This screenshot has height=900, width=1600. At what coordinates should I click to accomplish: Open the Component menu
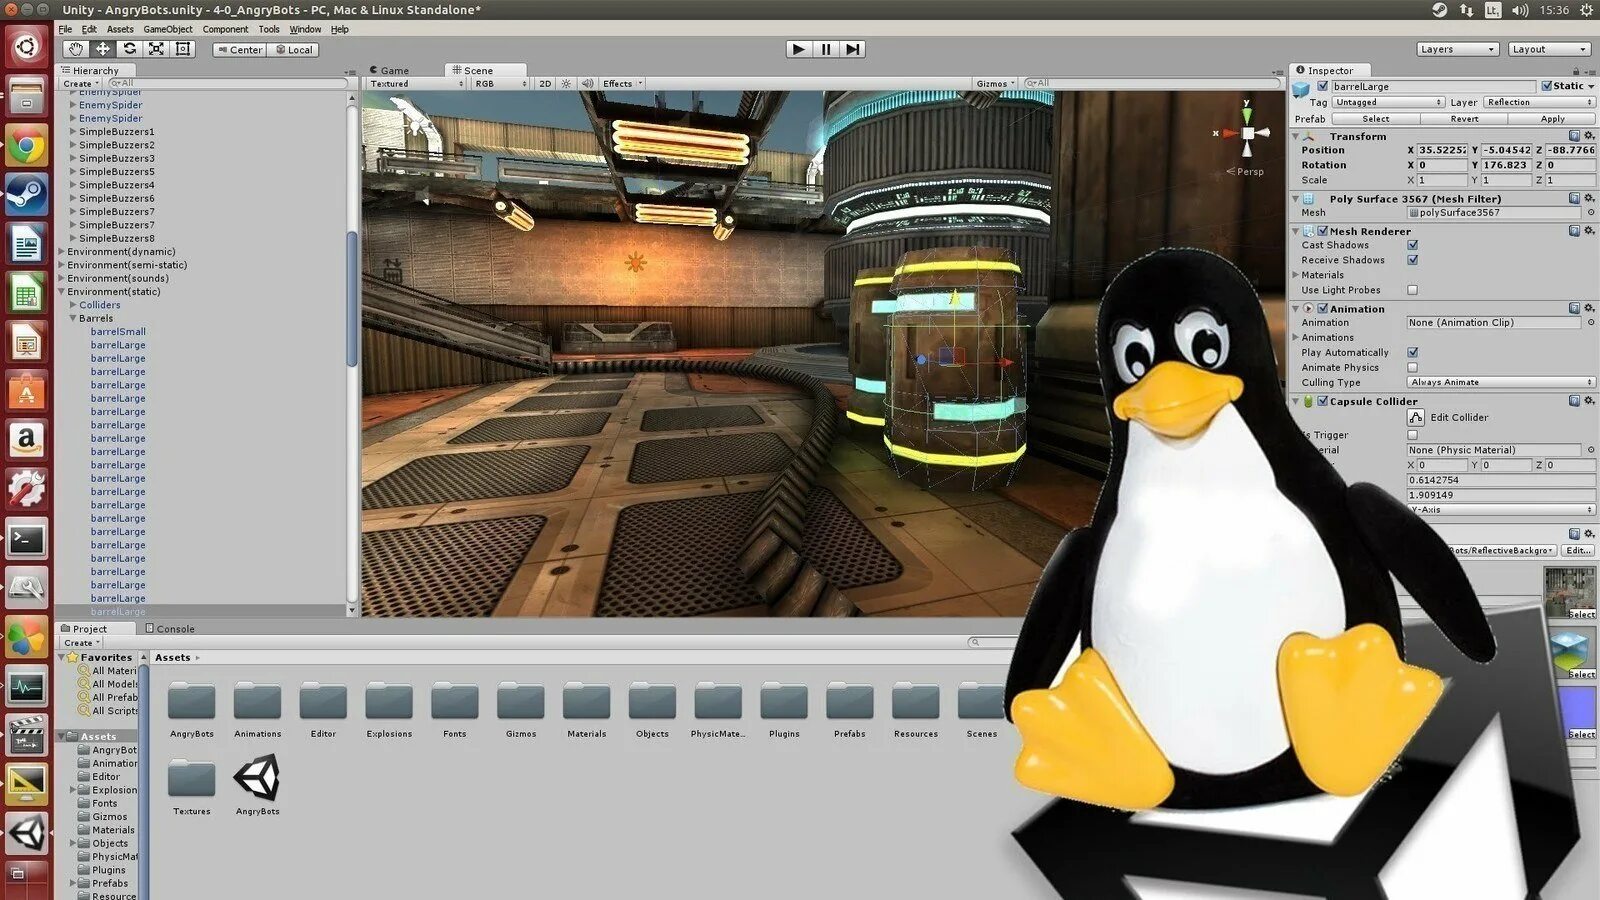coord(225,29)
